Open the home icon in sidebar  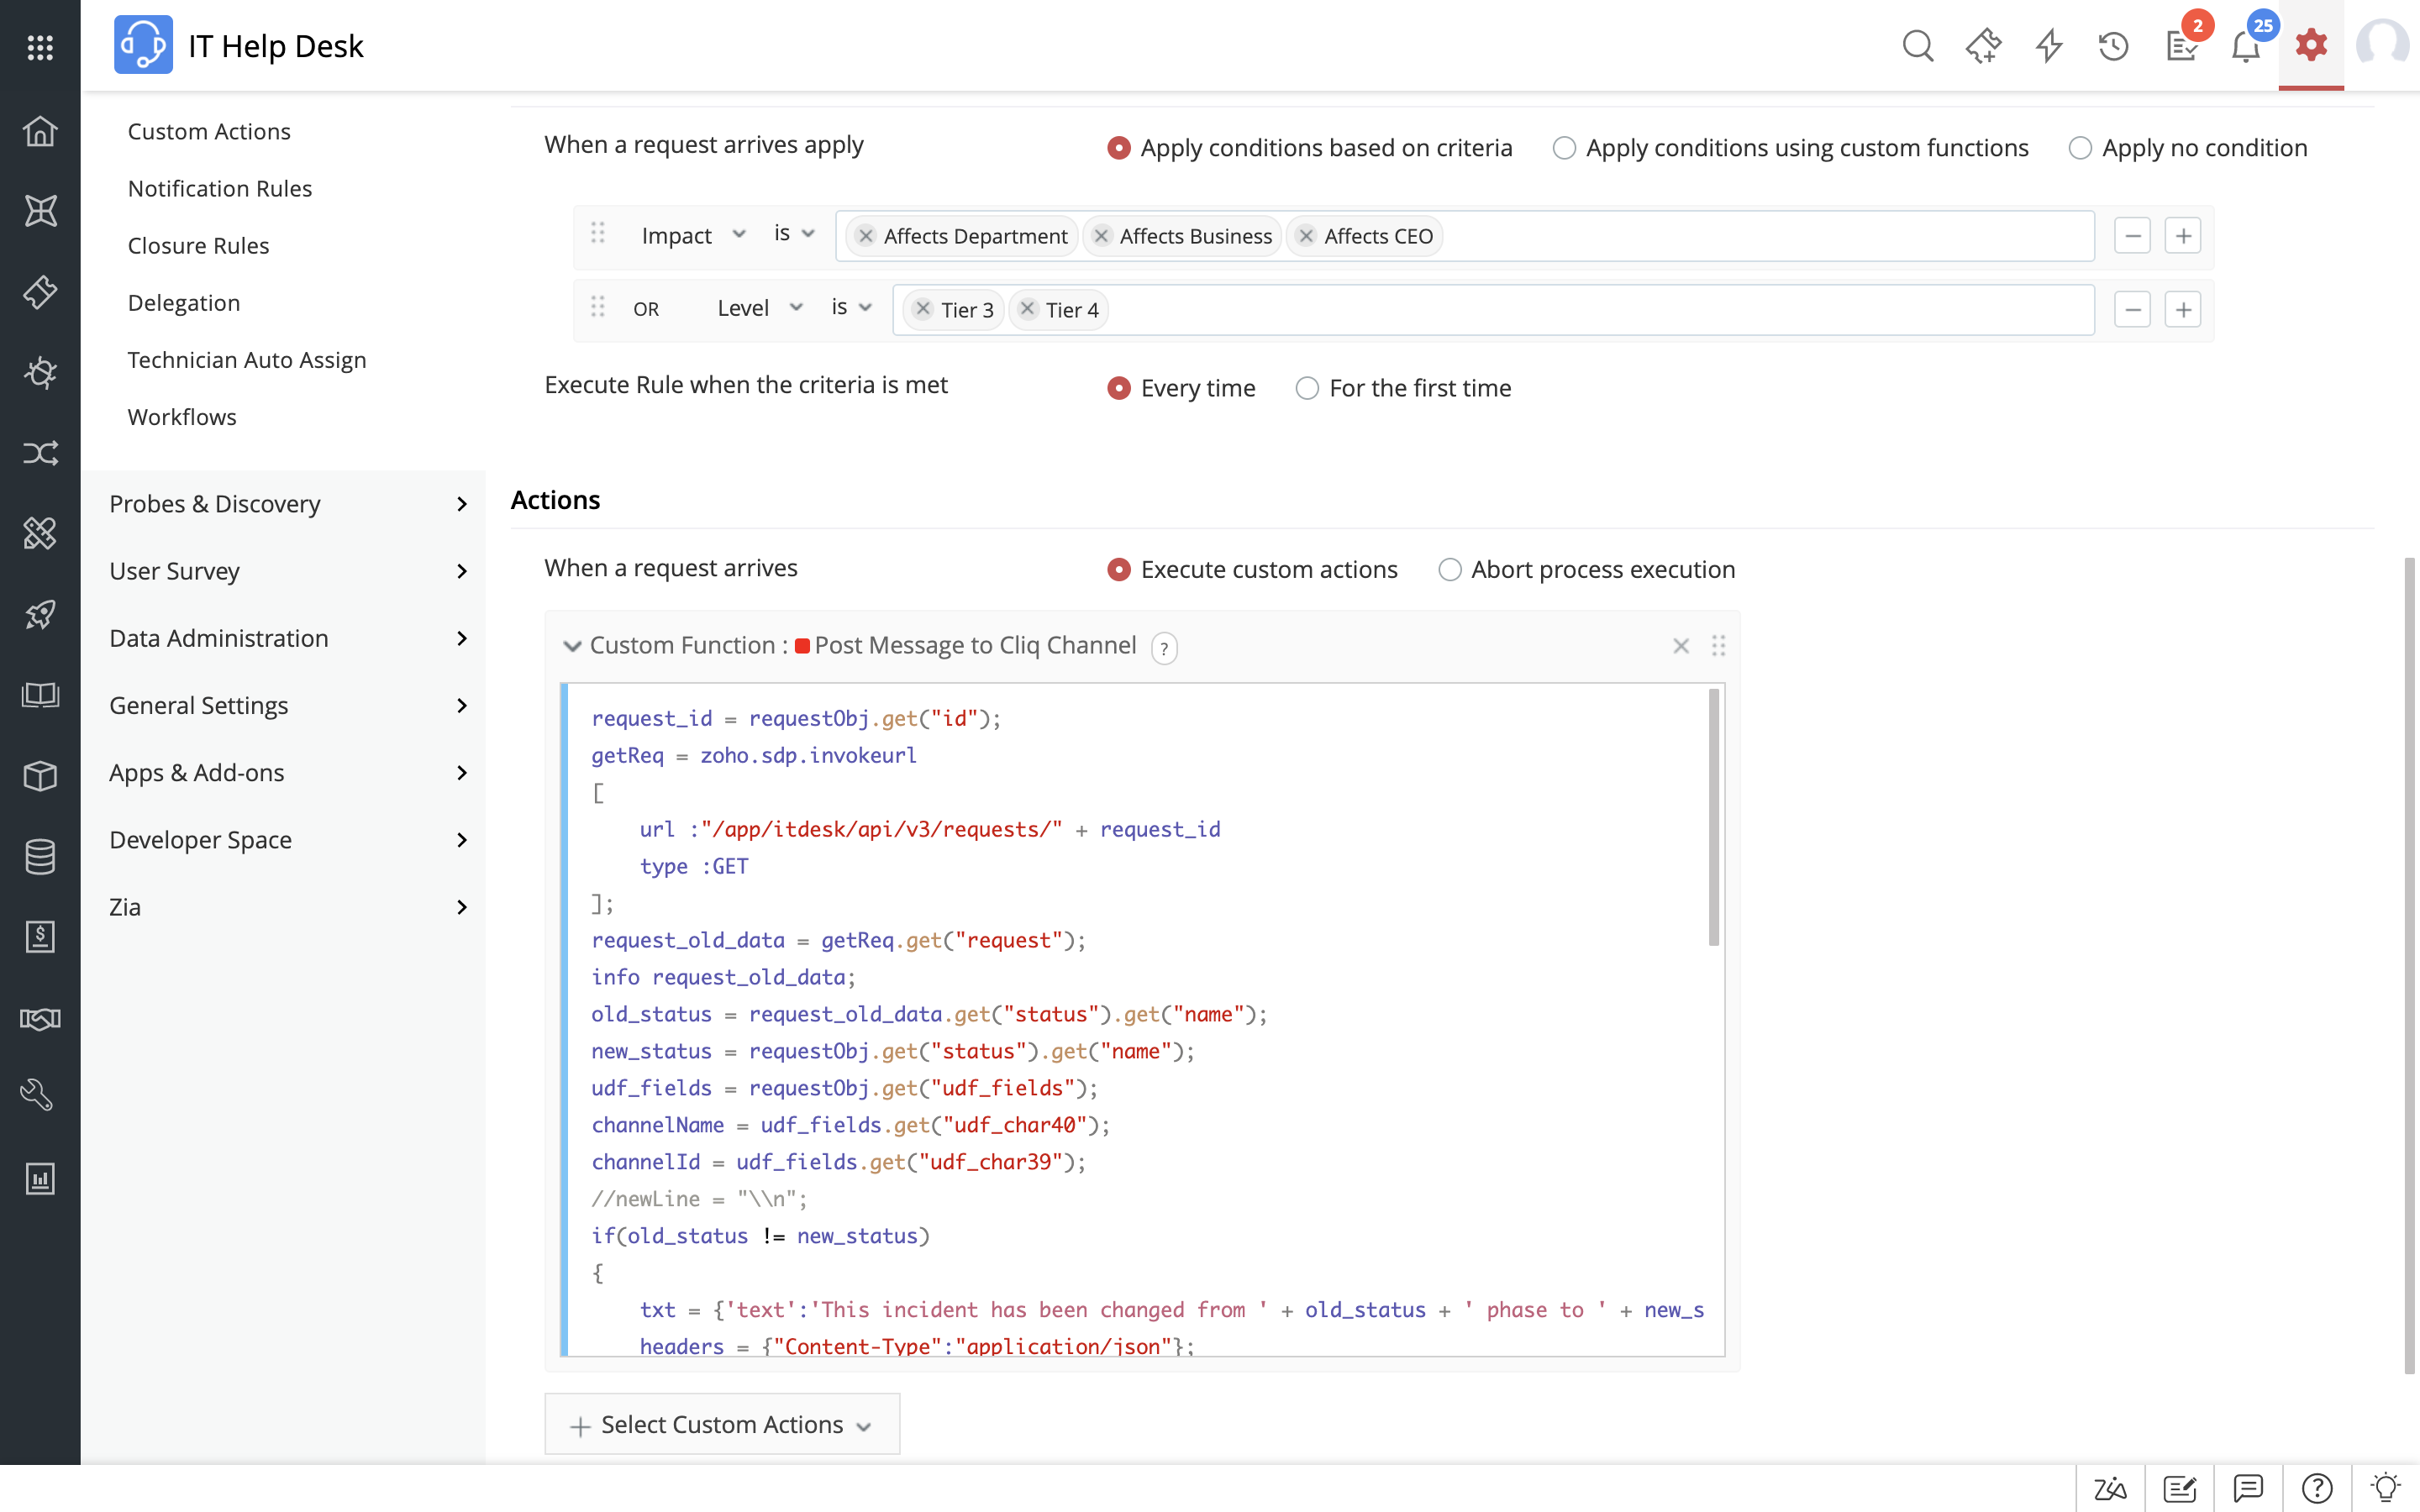click(40, 131)
